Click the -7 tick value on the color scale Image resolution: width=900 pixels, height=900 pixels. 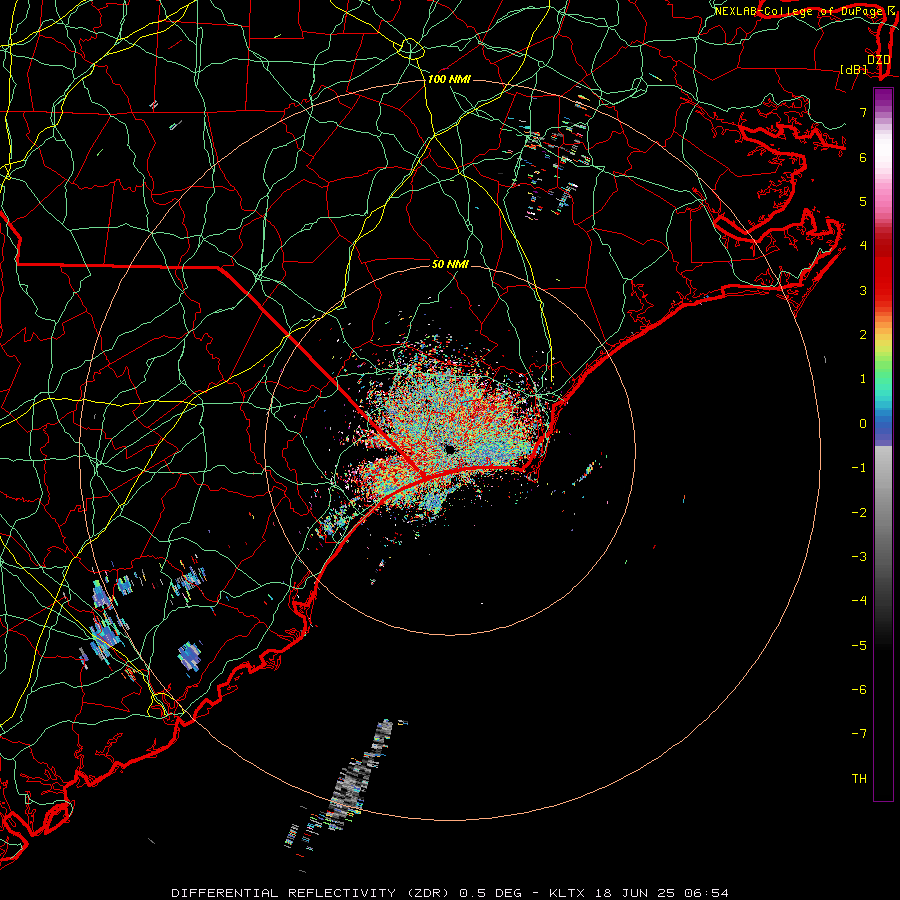pos(859,734)
